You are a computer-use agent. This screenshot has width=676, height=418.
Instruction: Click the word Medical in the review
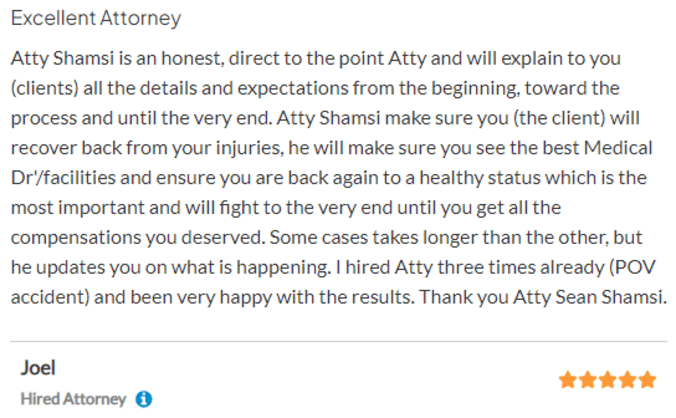coord(618,148)
